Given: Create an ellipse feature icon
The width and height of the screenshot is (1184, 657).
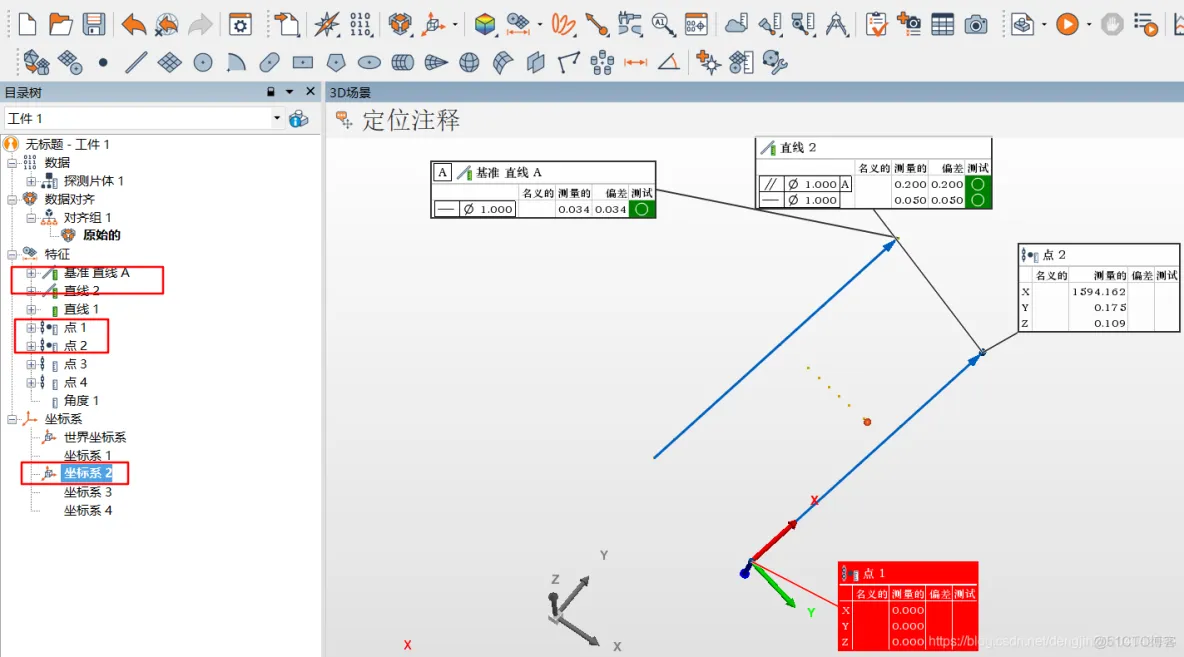Looking at the screenshot, I should 369,62.
